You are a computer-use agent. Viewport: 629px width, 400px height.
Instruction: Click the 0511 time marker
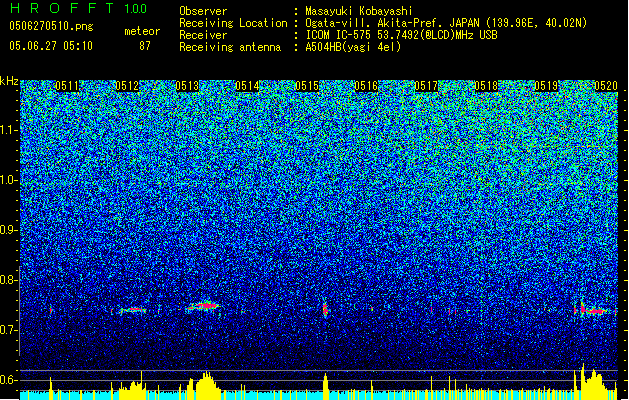coord(67,86)
